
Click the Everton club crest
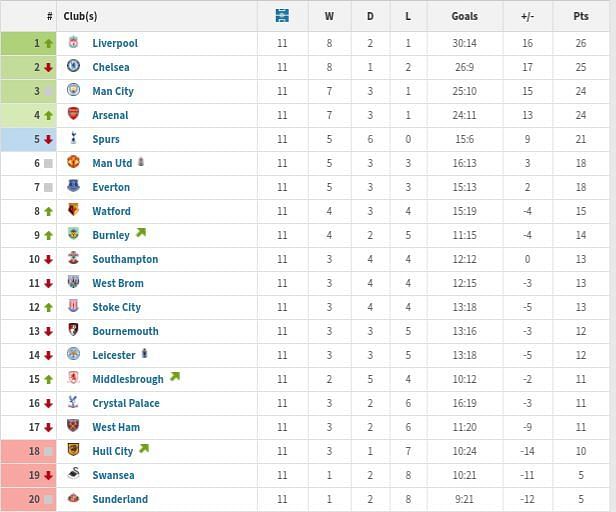click(74, 187)
